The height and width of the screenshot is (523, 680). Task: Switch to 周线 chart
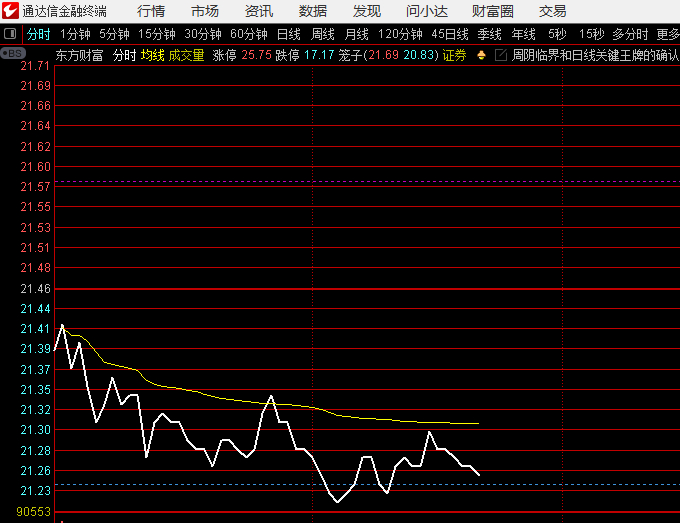tap(323, 34)
